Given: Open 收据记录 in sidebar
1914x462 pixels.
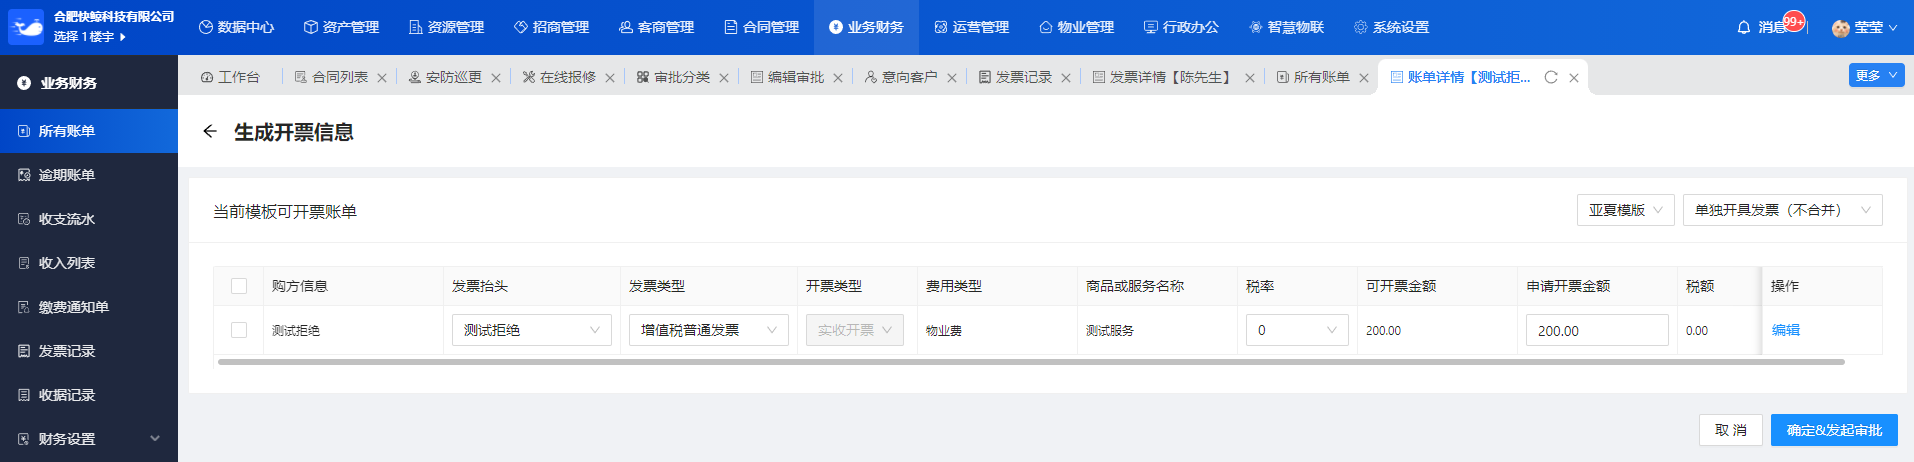Looking at the screenshot, I should [x=89, y=395].
